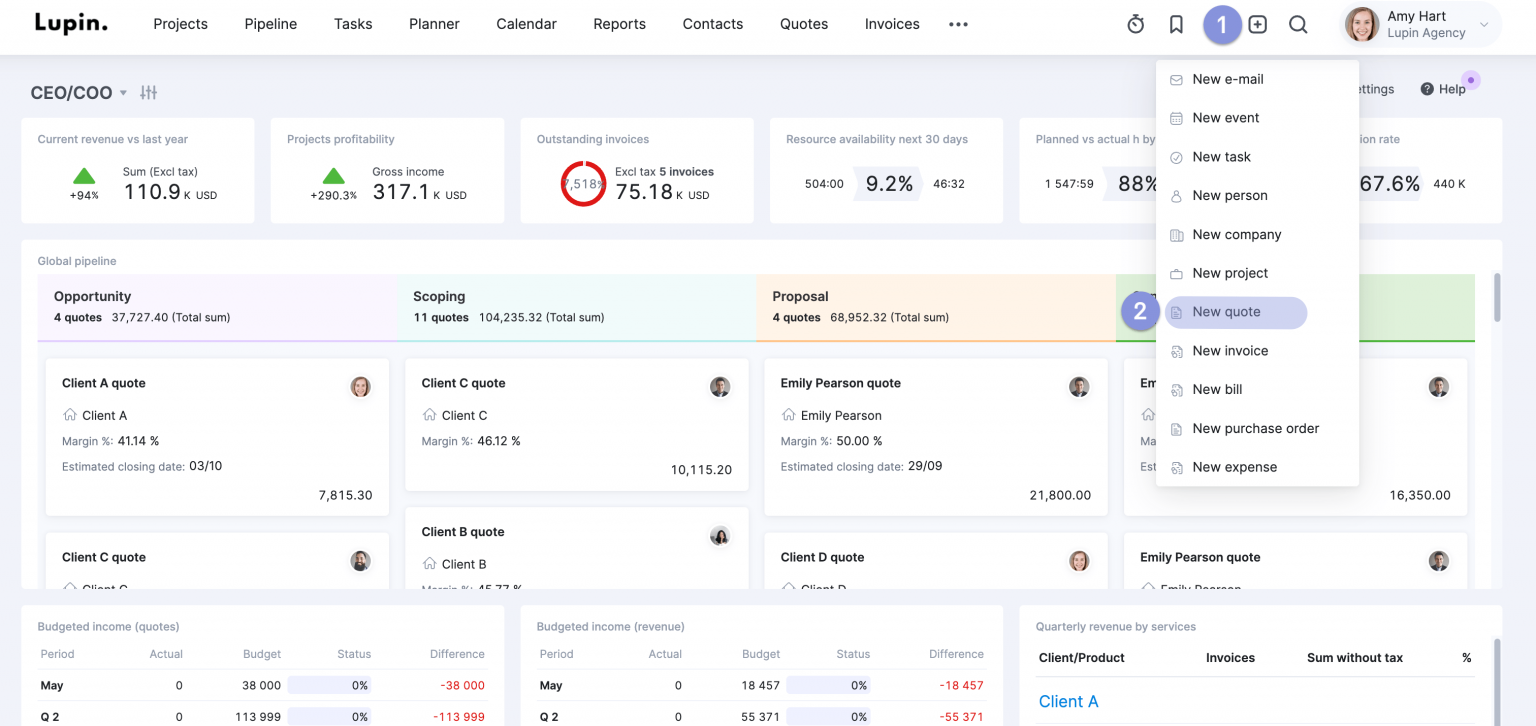Open the dashboard settings sliders icon

pos(148,92)
